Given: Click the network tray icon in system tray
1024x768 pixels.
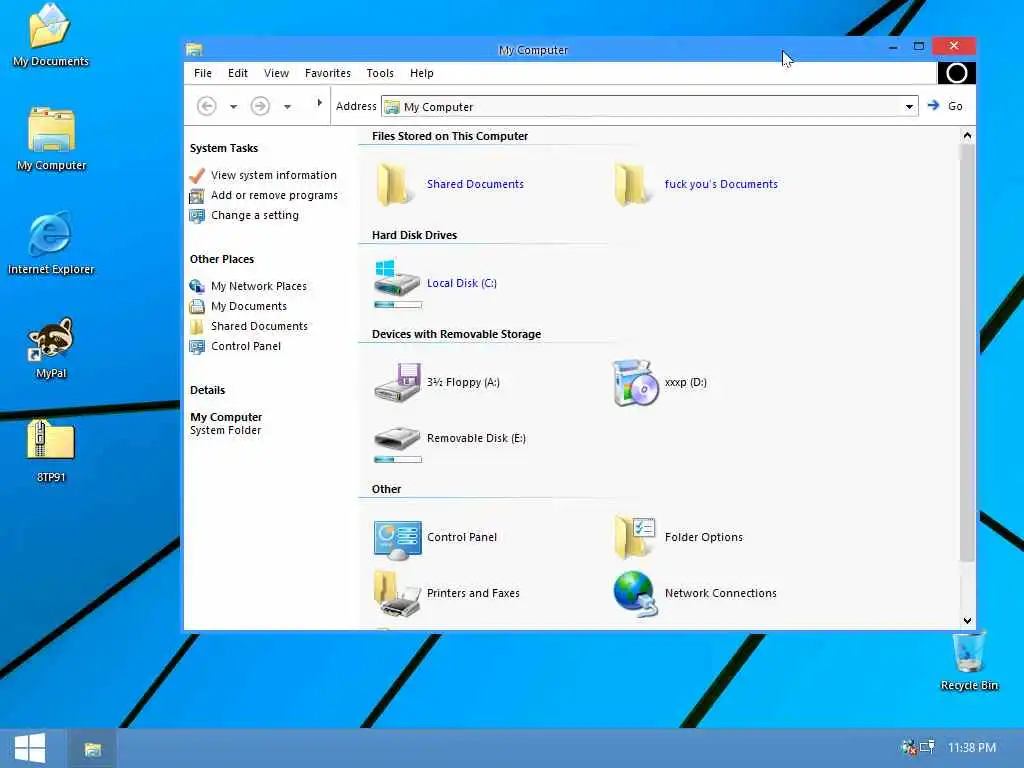Looking at the screenshot, I should (x=927, y=747).
